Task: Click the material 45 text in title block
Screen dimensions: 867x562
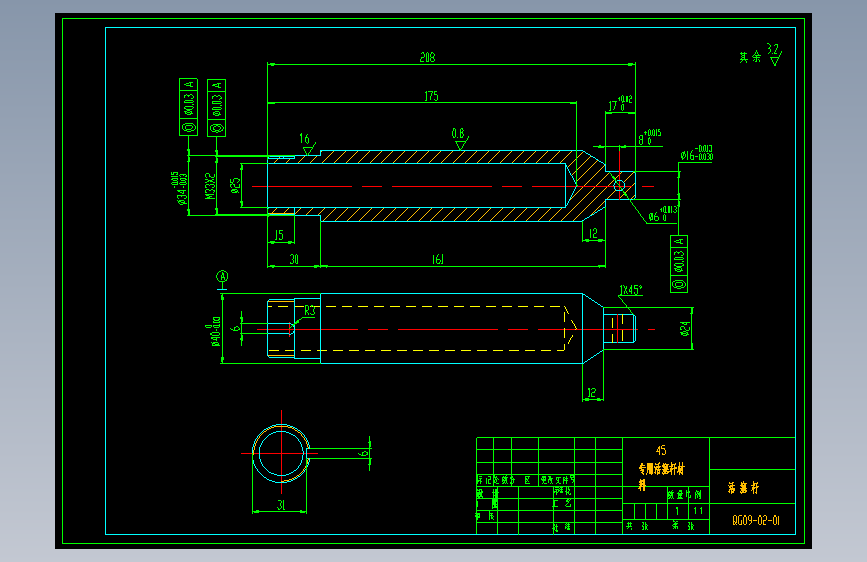Action: point(661,450)
